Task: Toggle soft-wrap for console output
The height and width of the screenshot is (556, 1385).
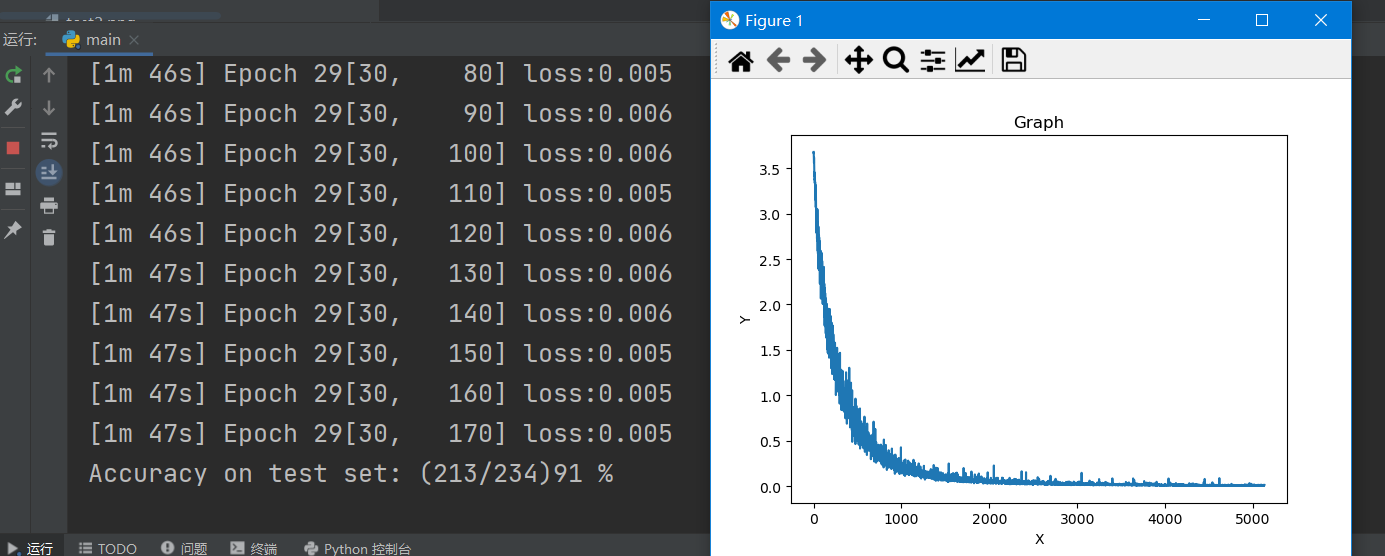Action: point(49,140)
